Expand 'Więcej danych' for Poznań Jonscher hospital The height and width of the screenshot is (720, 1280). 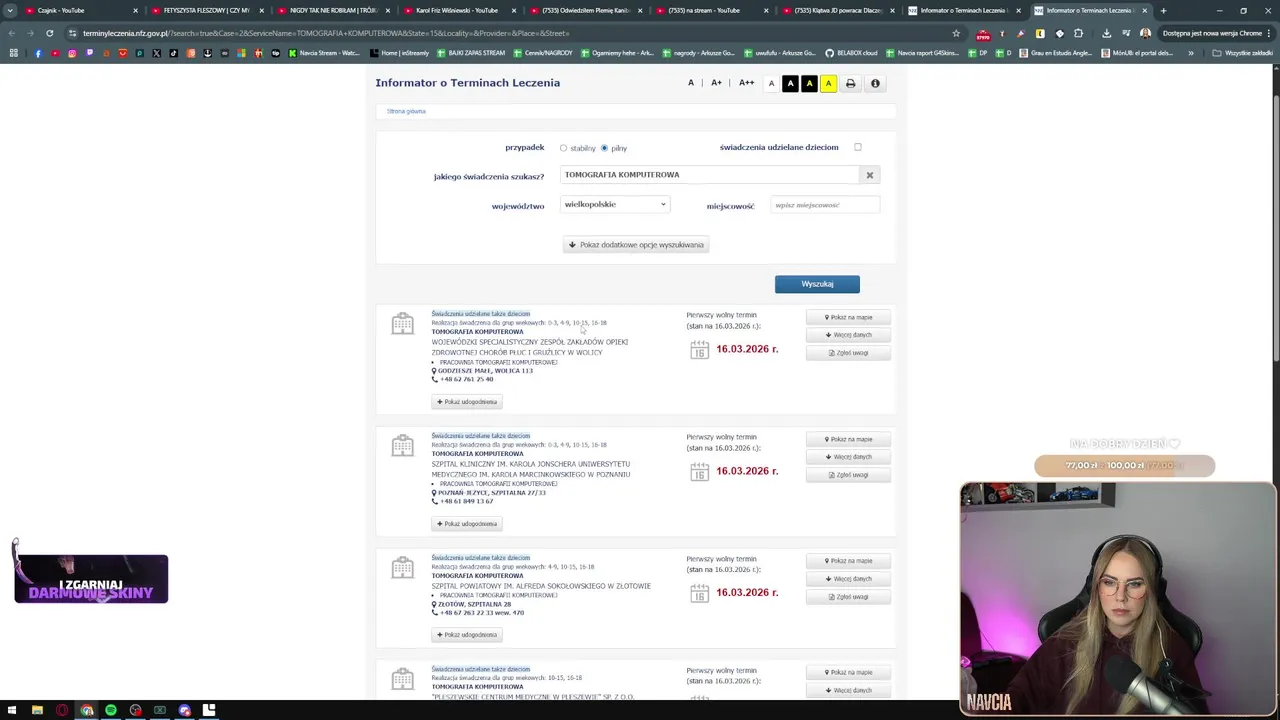click(848, 457)
